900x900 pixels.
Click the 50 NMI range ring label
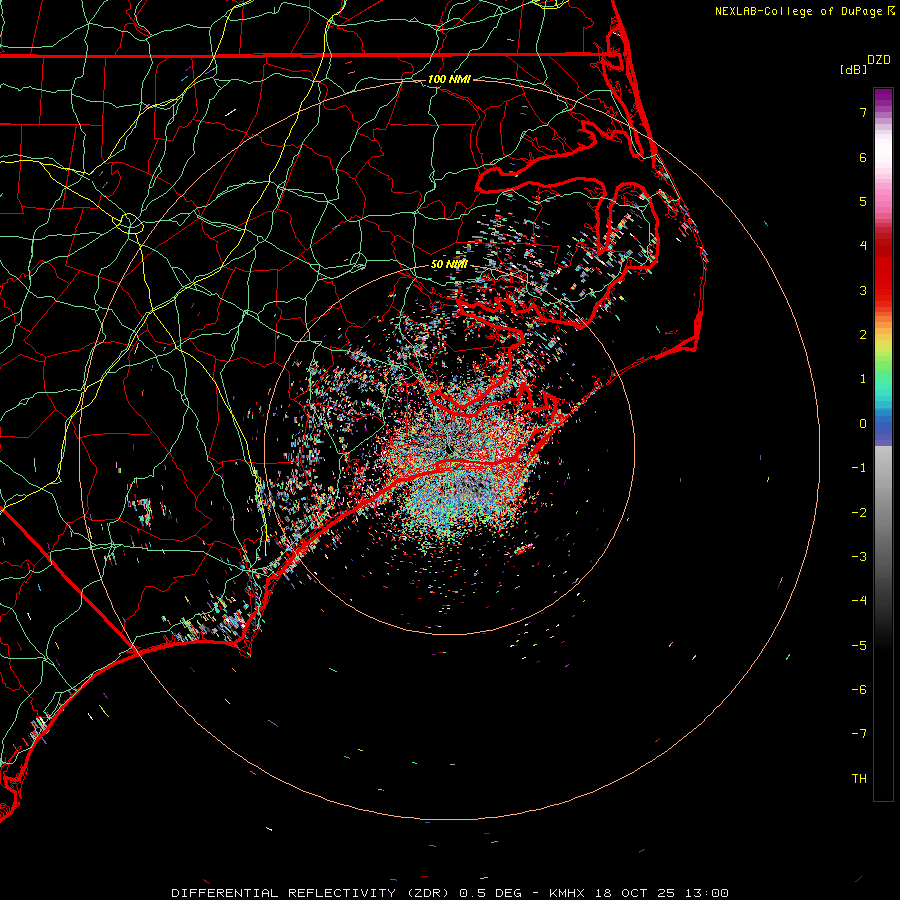449,264
